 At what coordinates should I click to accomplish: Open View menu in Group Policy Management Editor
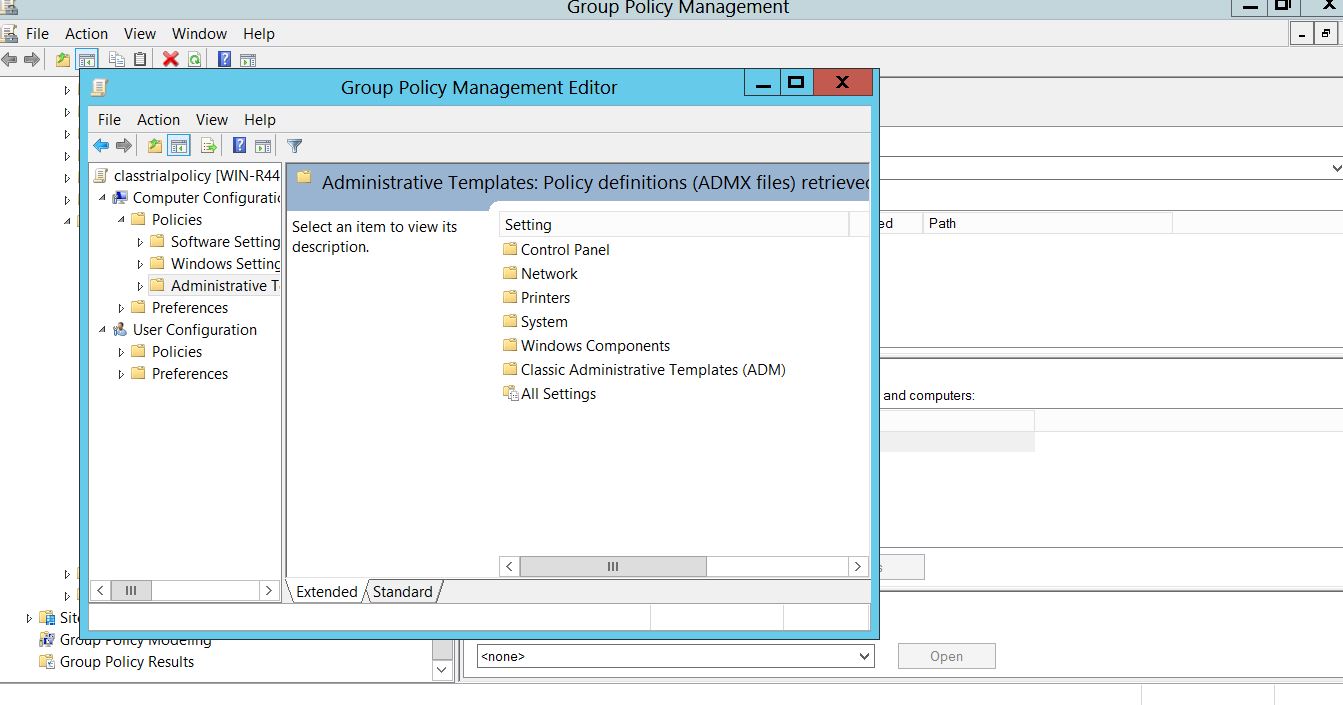pos(212,120)
